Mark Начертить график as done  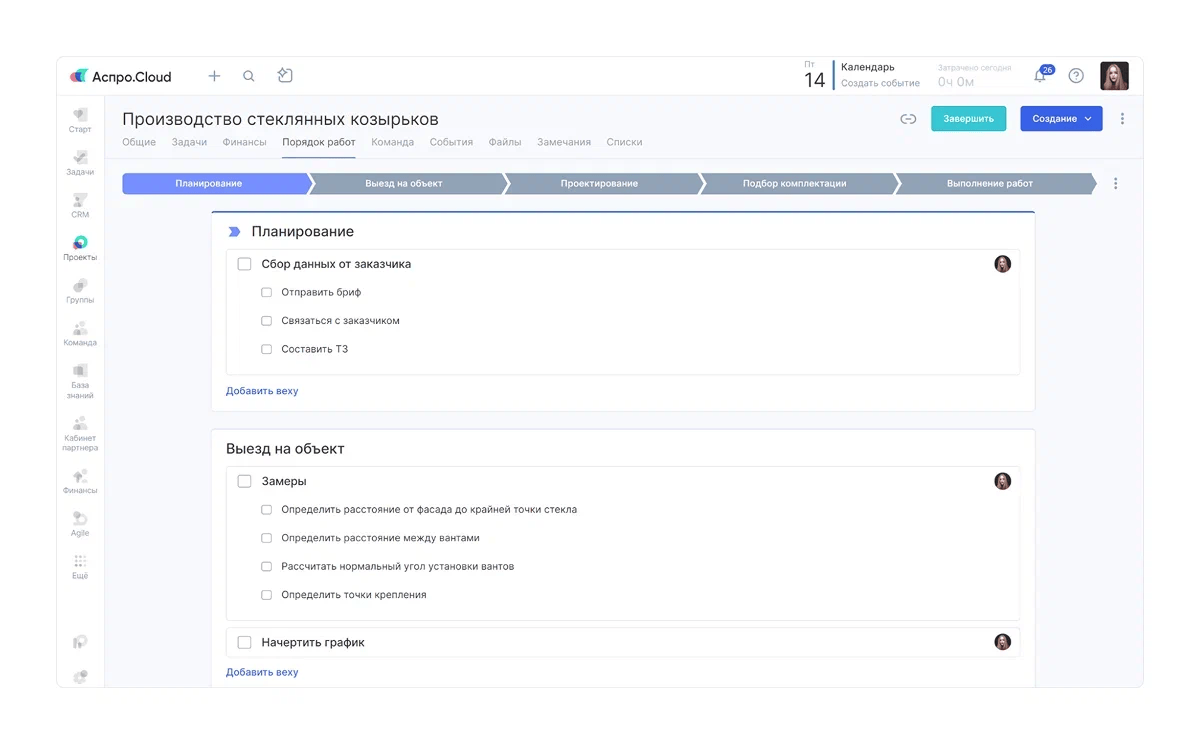(244, 642)
